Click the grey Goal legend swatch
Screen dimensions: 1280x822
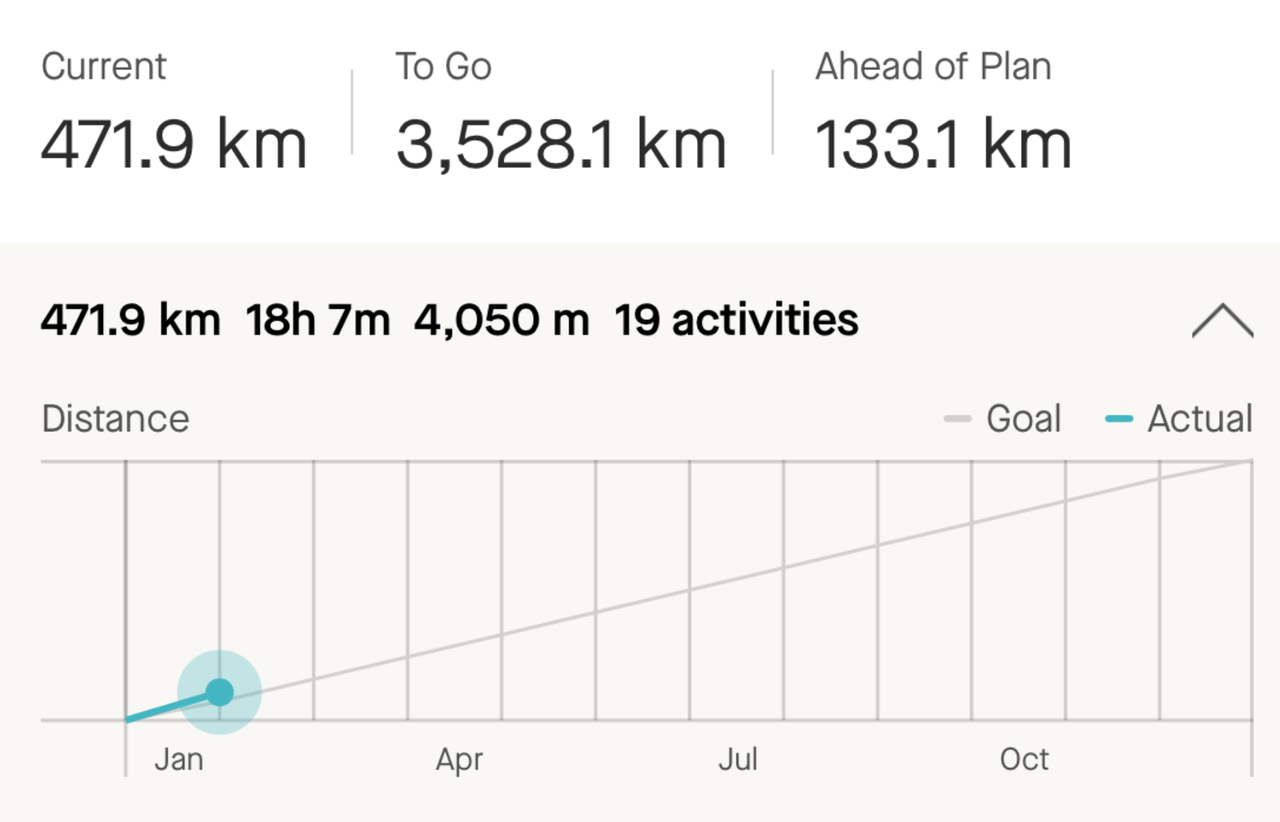pos(957,419)
